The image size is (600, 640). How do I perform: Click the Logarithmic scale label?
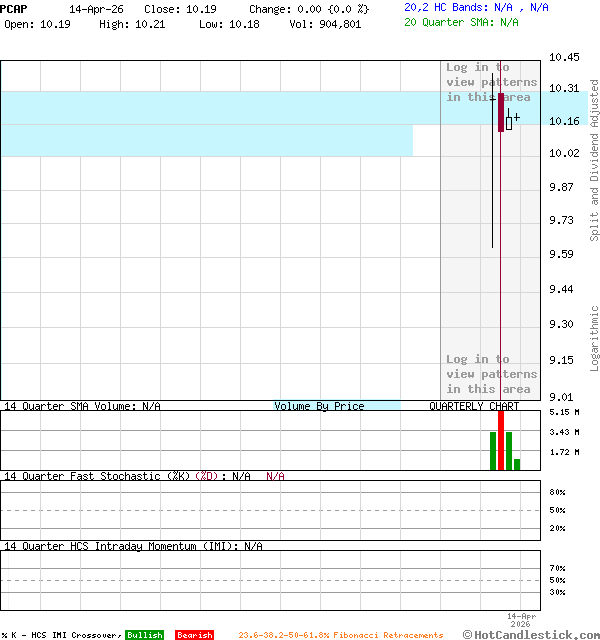594,338
